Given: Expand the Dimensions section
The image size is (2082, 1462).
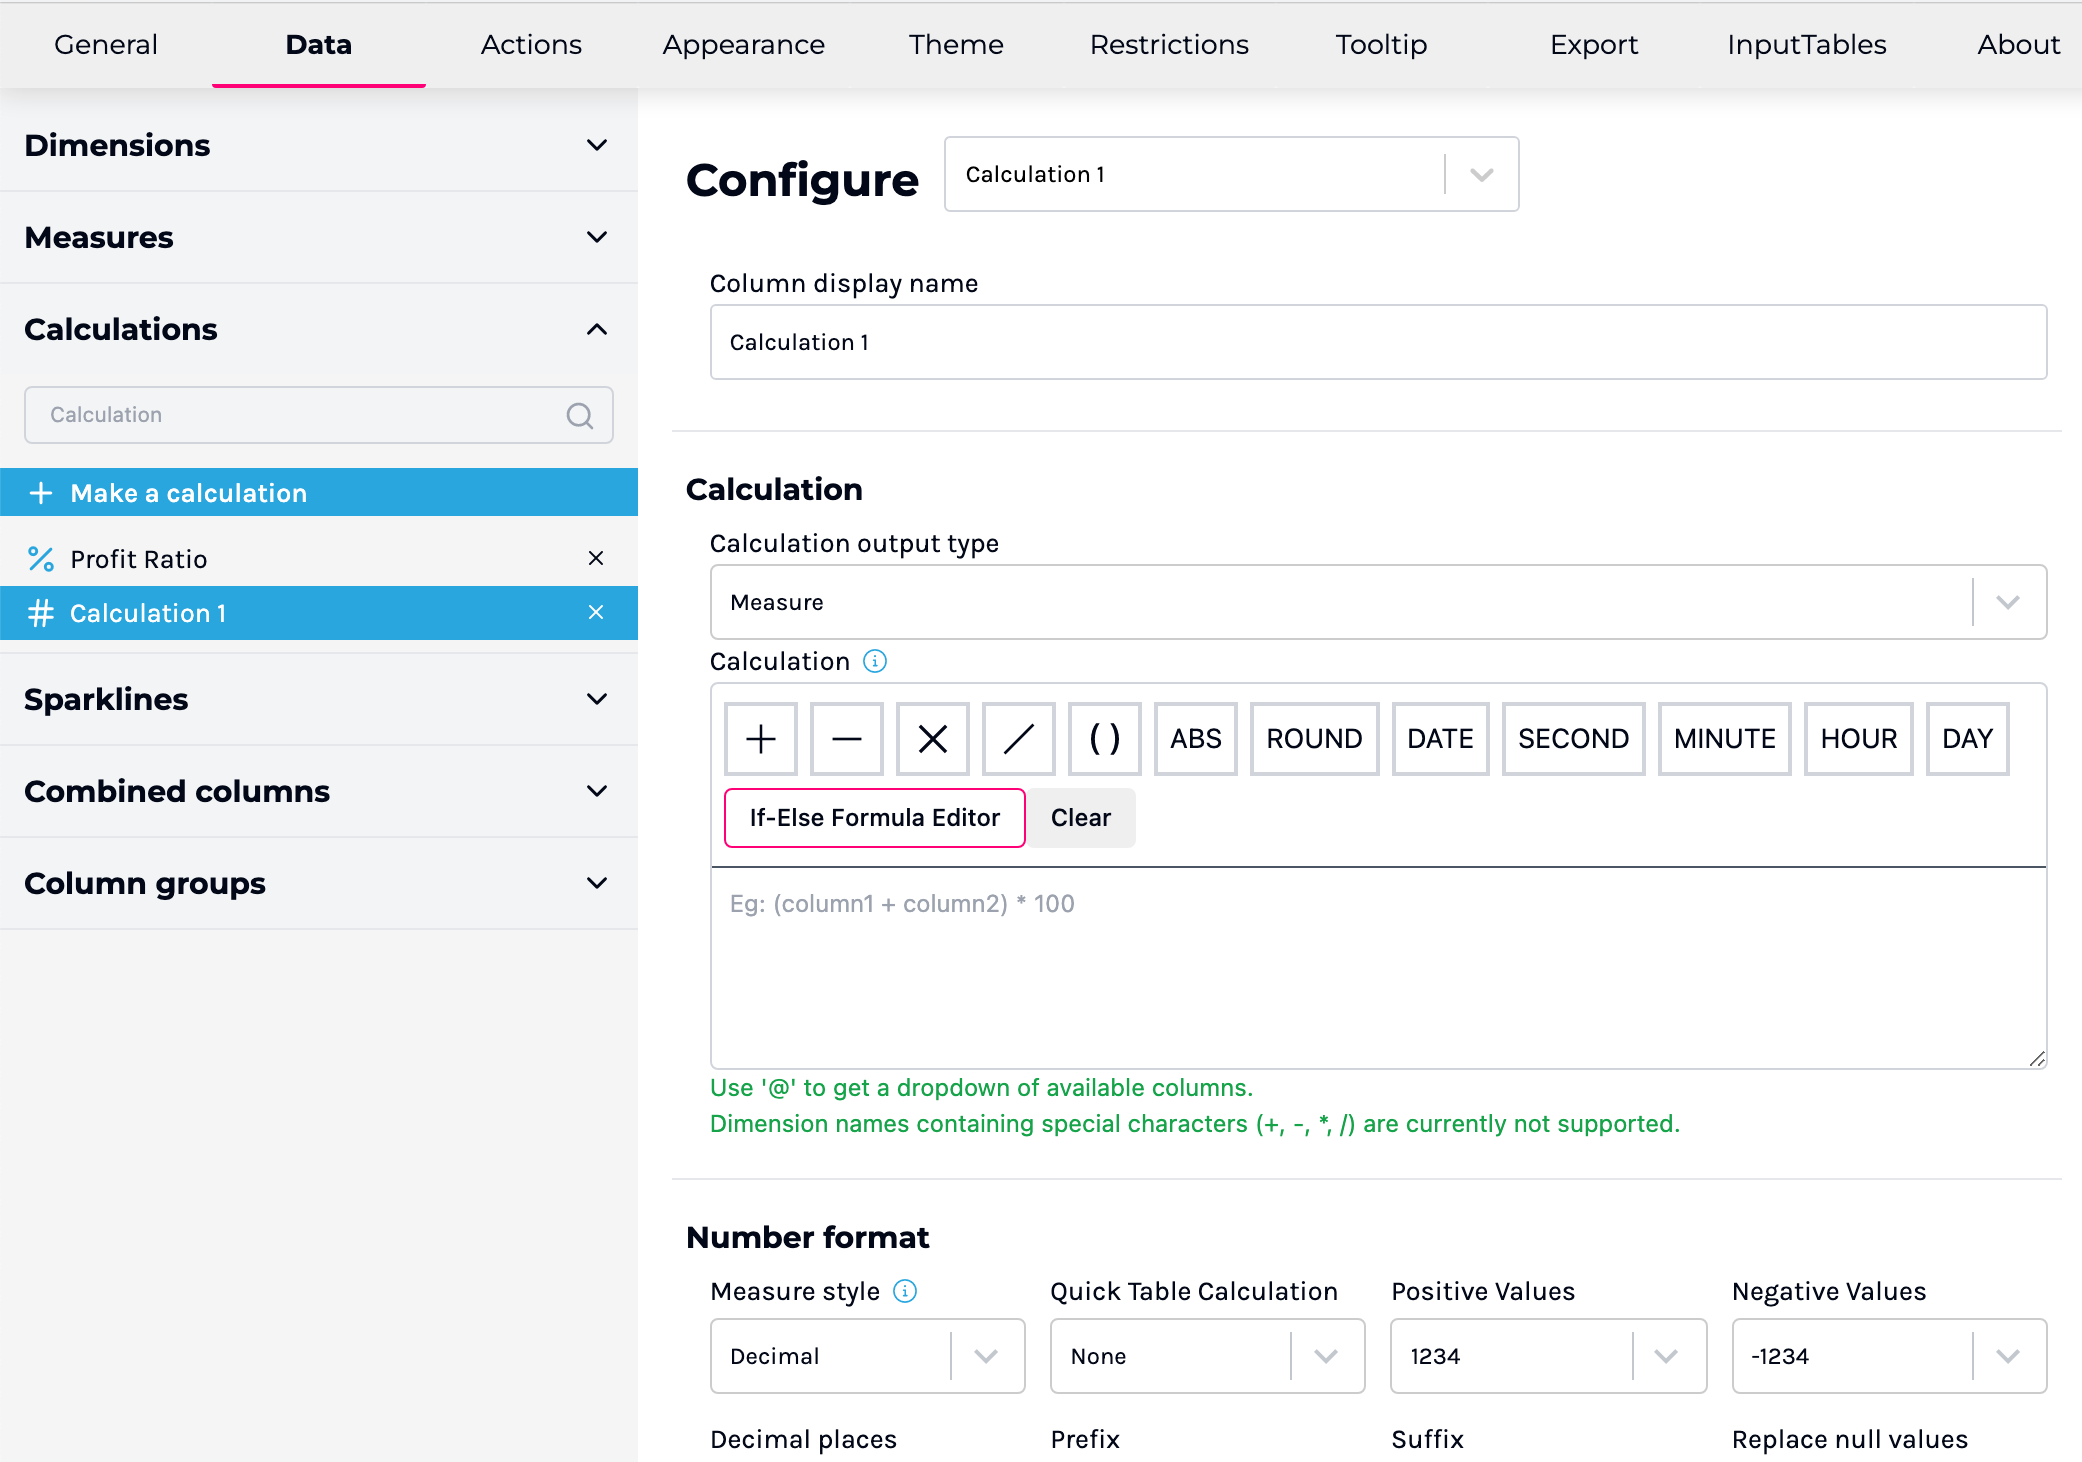Looking at the screenshot, I should click(597, 145).
